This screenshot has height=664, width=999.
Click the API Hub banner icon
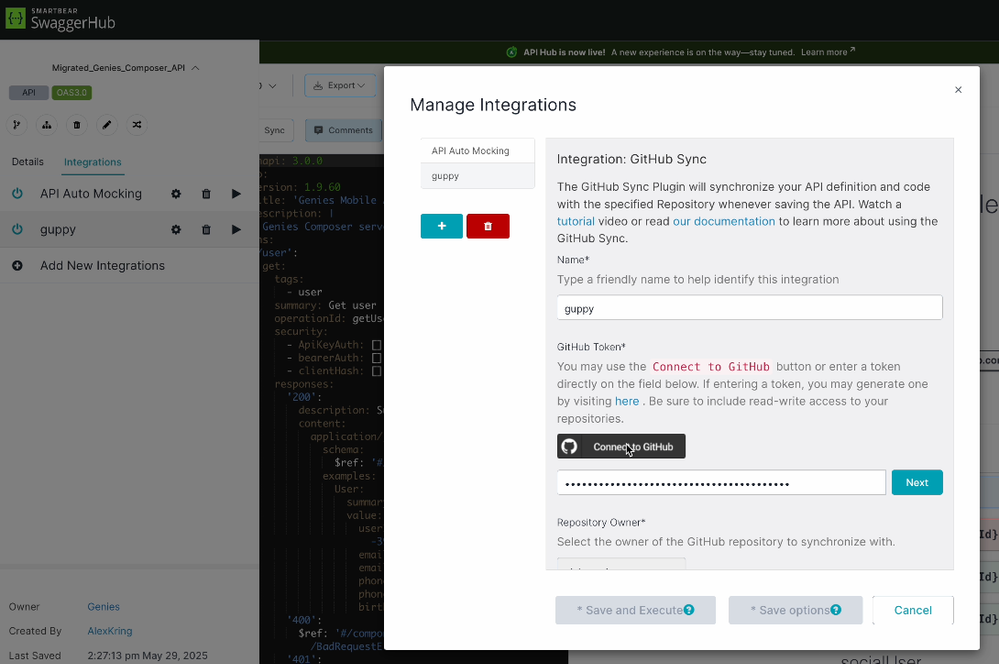click(x=512, y=52)
